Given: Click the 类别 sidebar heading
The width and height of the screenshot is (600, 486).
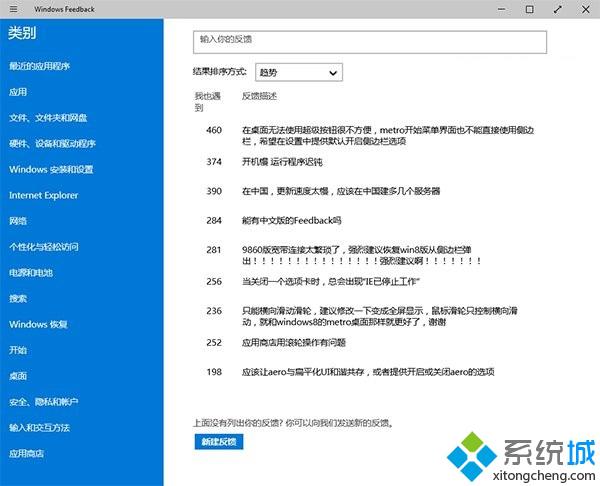Looking at the screenshot, I should pos(22,33).
